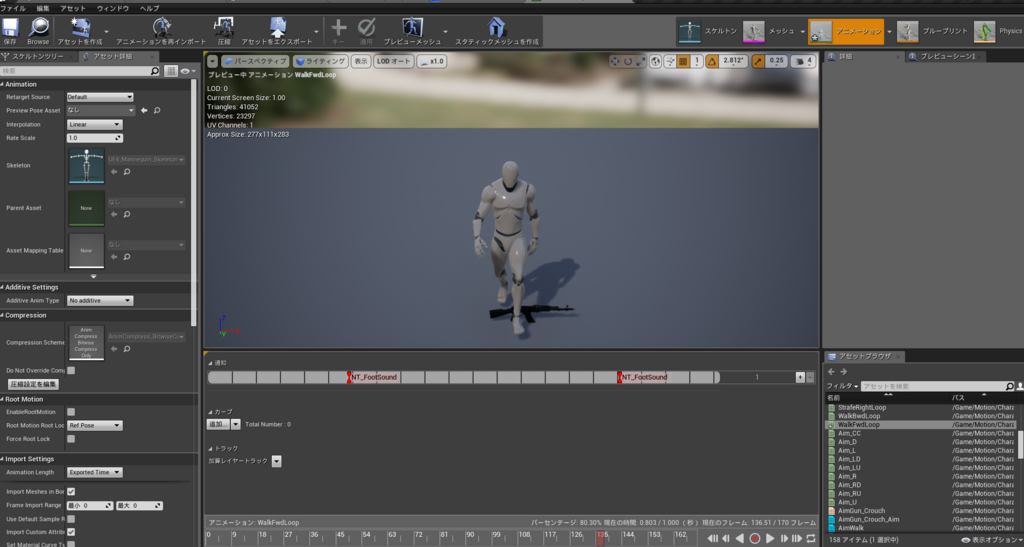The width and height of the screenshot is (1024, 547).
Task: Click the Export Asset (アセットをエクスポート) icon
Action: click(x=278, y=28)
